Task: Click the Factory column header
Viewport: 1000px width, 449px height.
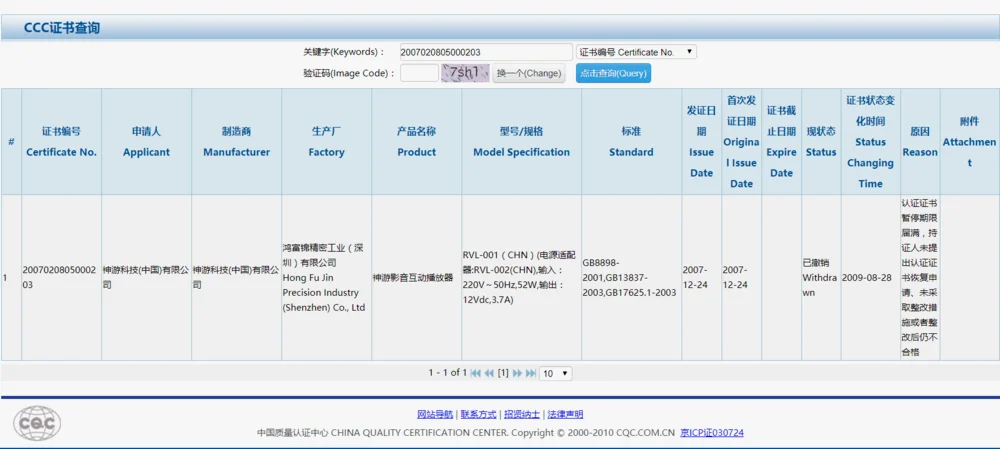Action: tap(327, 142)
